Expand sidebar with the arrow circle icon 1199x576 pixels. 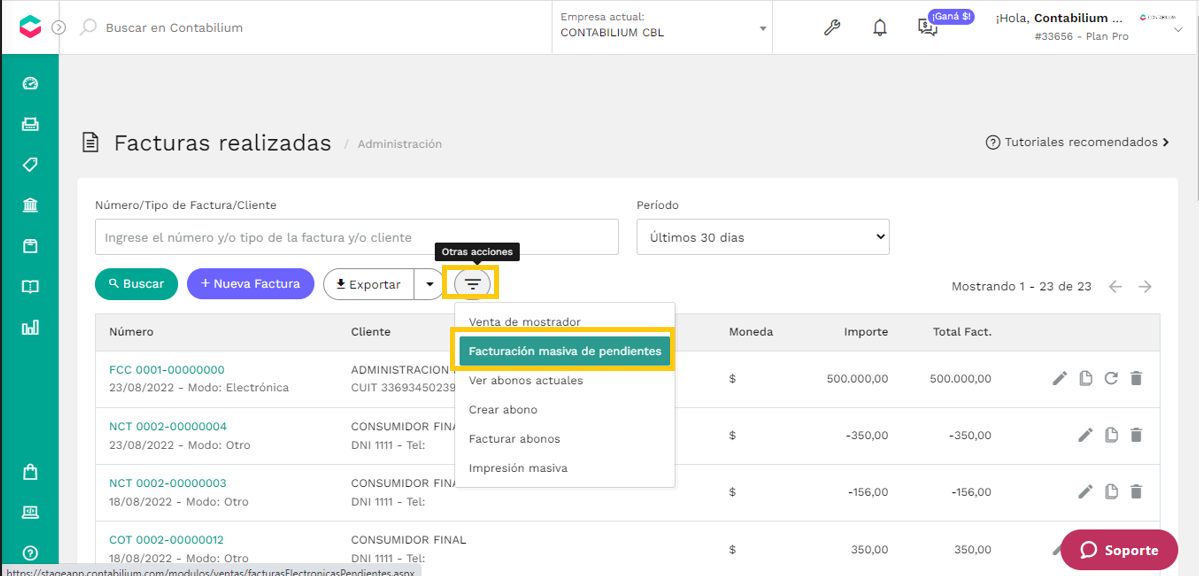click(59, 28)
